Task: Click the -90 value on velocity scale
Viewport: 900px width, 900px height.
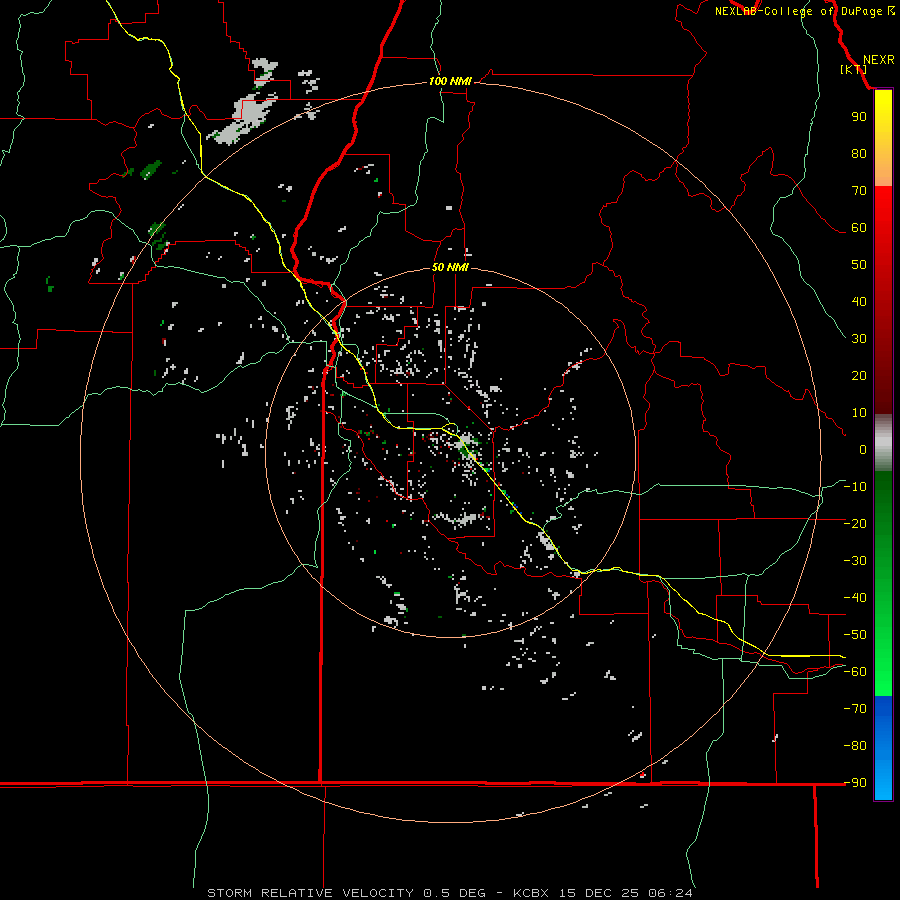Action: click(855, 782)
